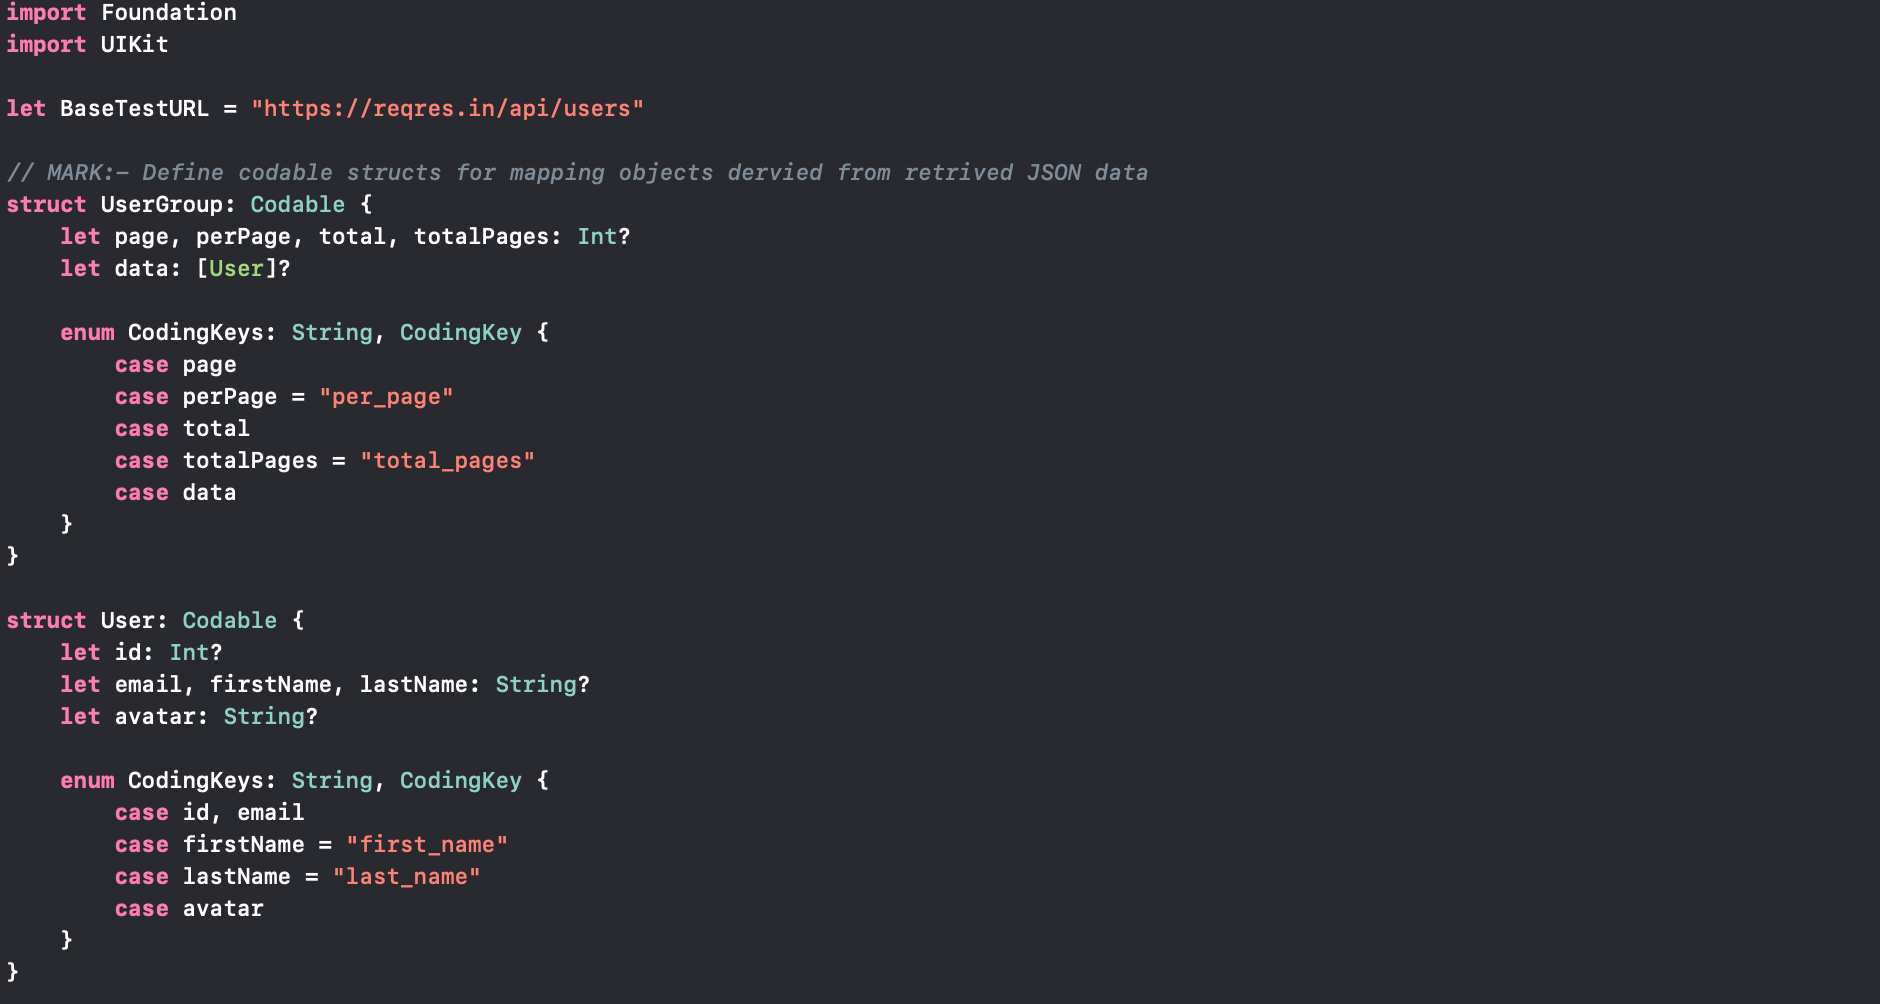Screen dimensions: 1880x1004
Task: Select the CodingKey protocol in UserGroup enum
Action: [x=461, y=332]
